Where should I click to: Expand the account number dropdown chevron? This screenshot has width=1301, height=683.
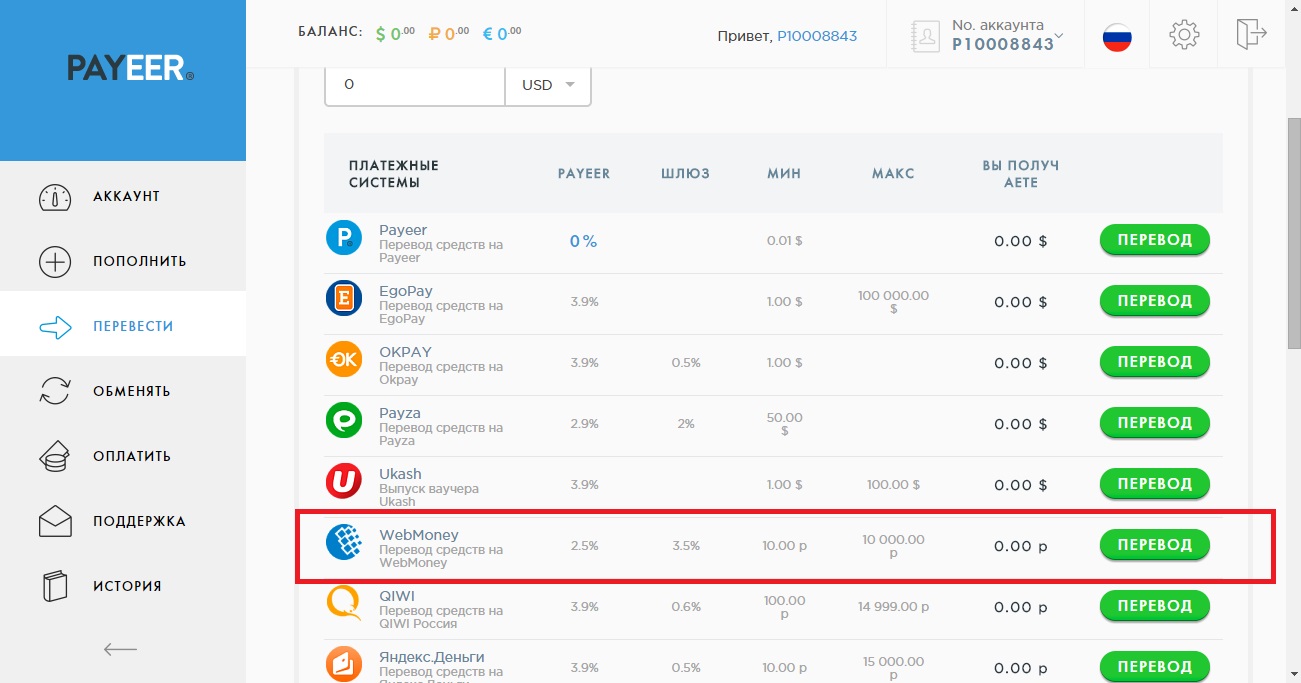point(1059,37)
